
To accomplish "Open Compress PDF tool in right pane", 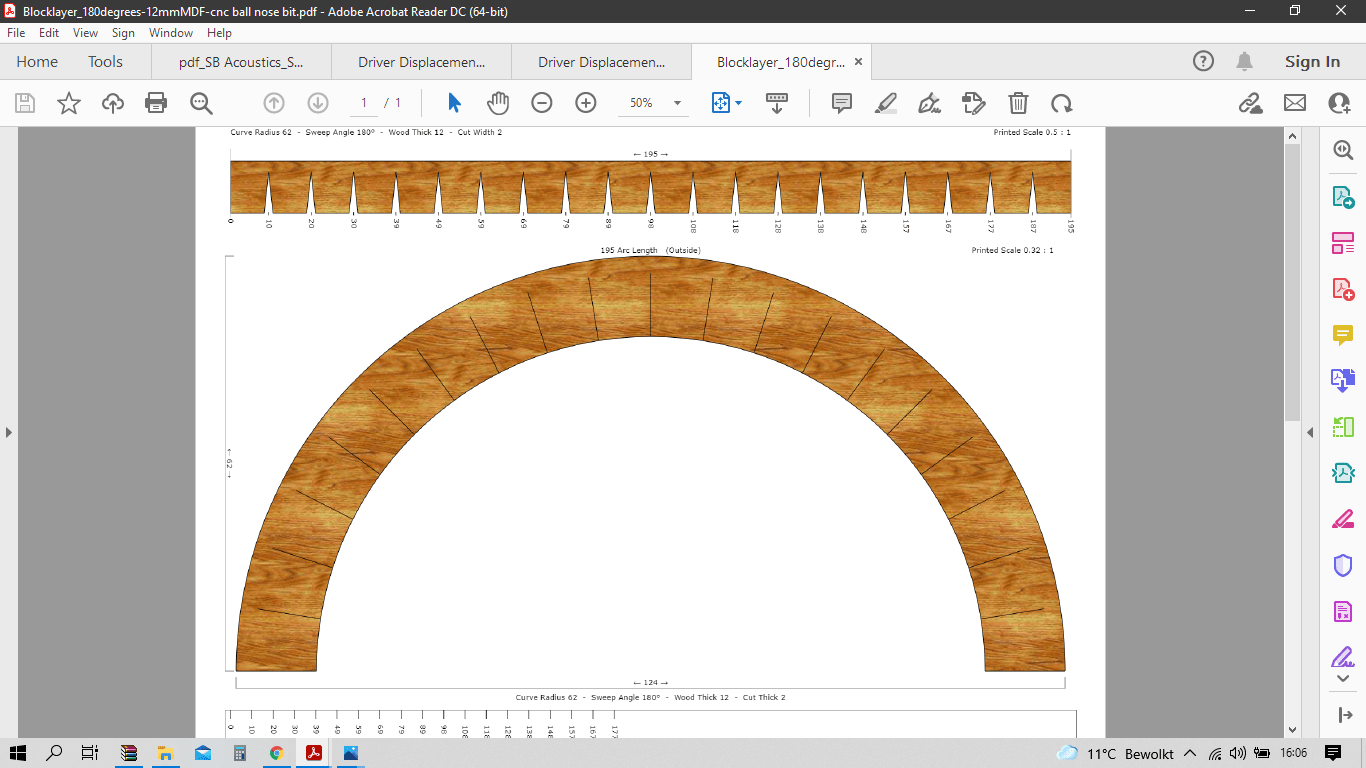I will pos(1343,472).
